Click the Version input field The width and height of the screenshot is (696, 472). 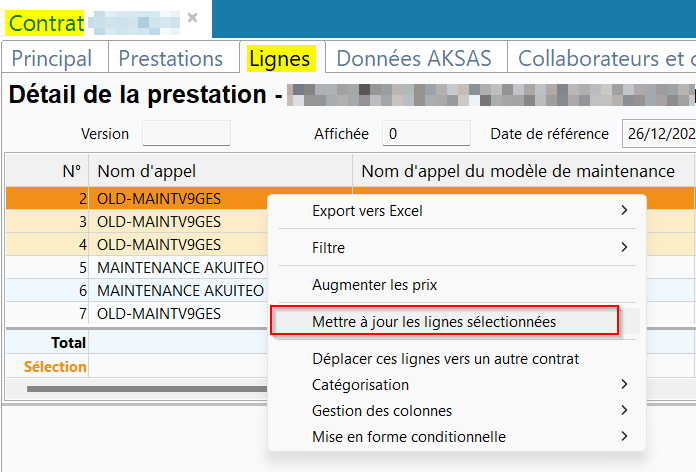[186, 133]
